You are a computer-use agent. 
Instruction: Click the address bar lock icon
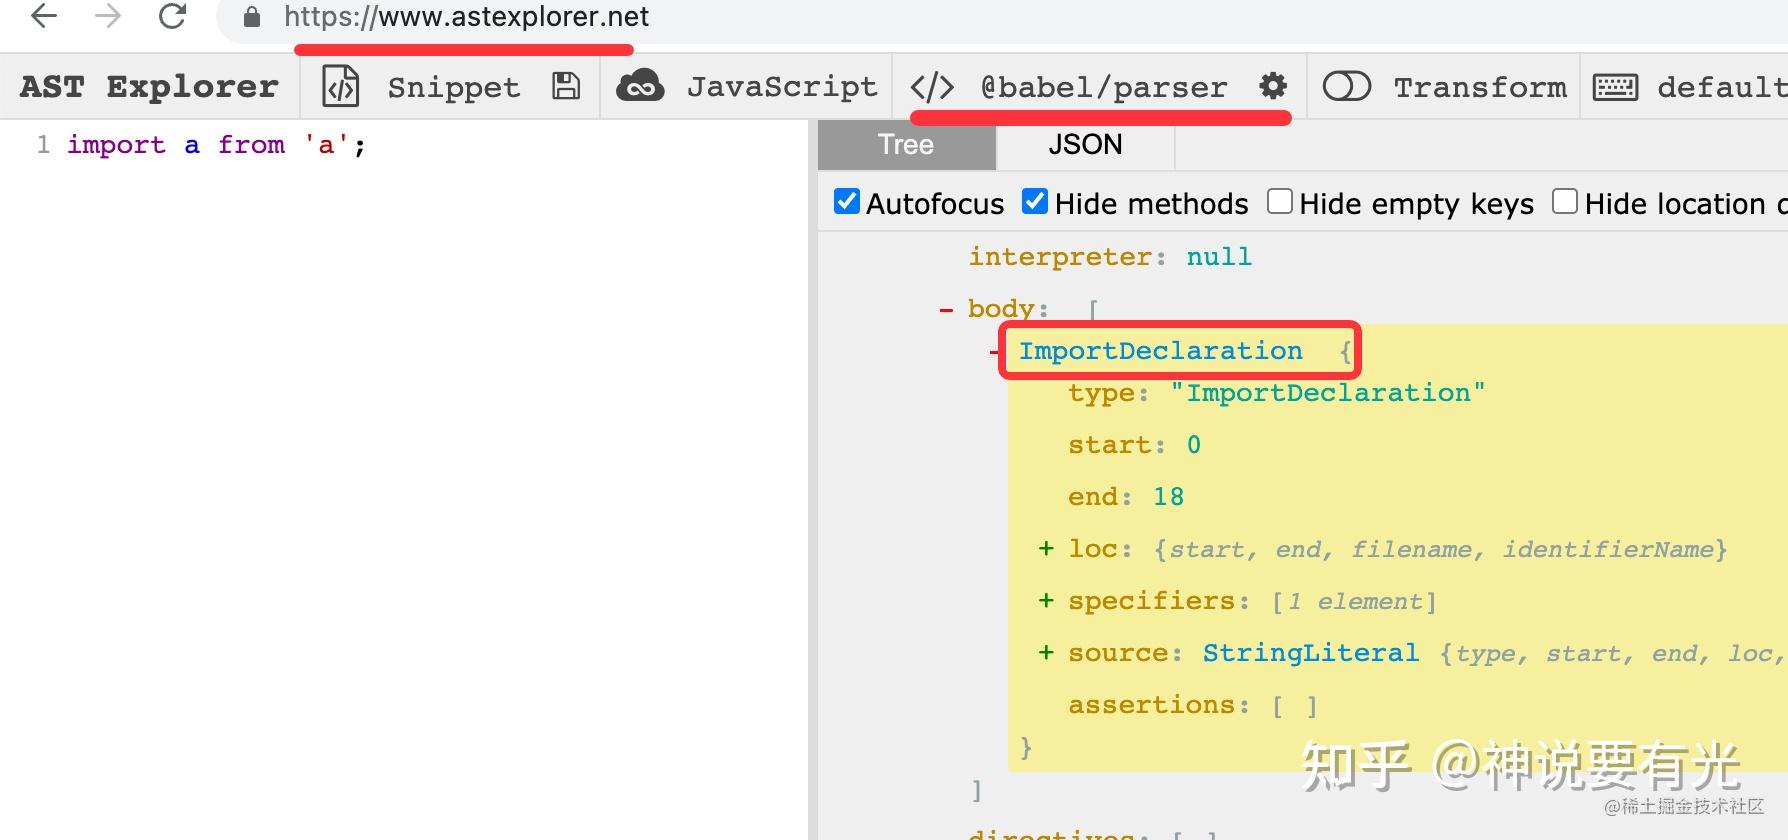pyautogui.click(x=252, y=17)
